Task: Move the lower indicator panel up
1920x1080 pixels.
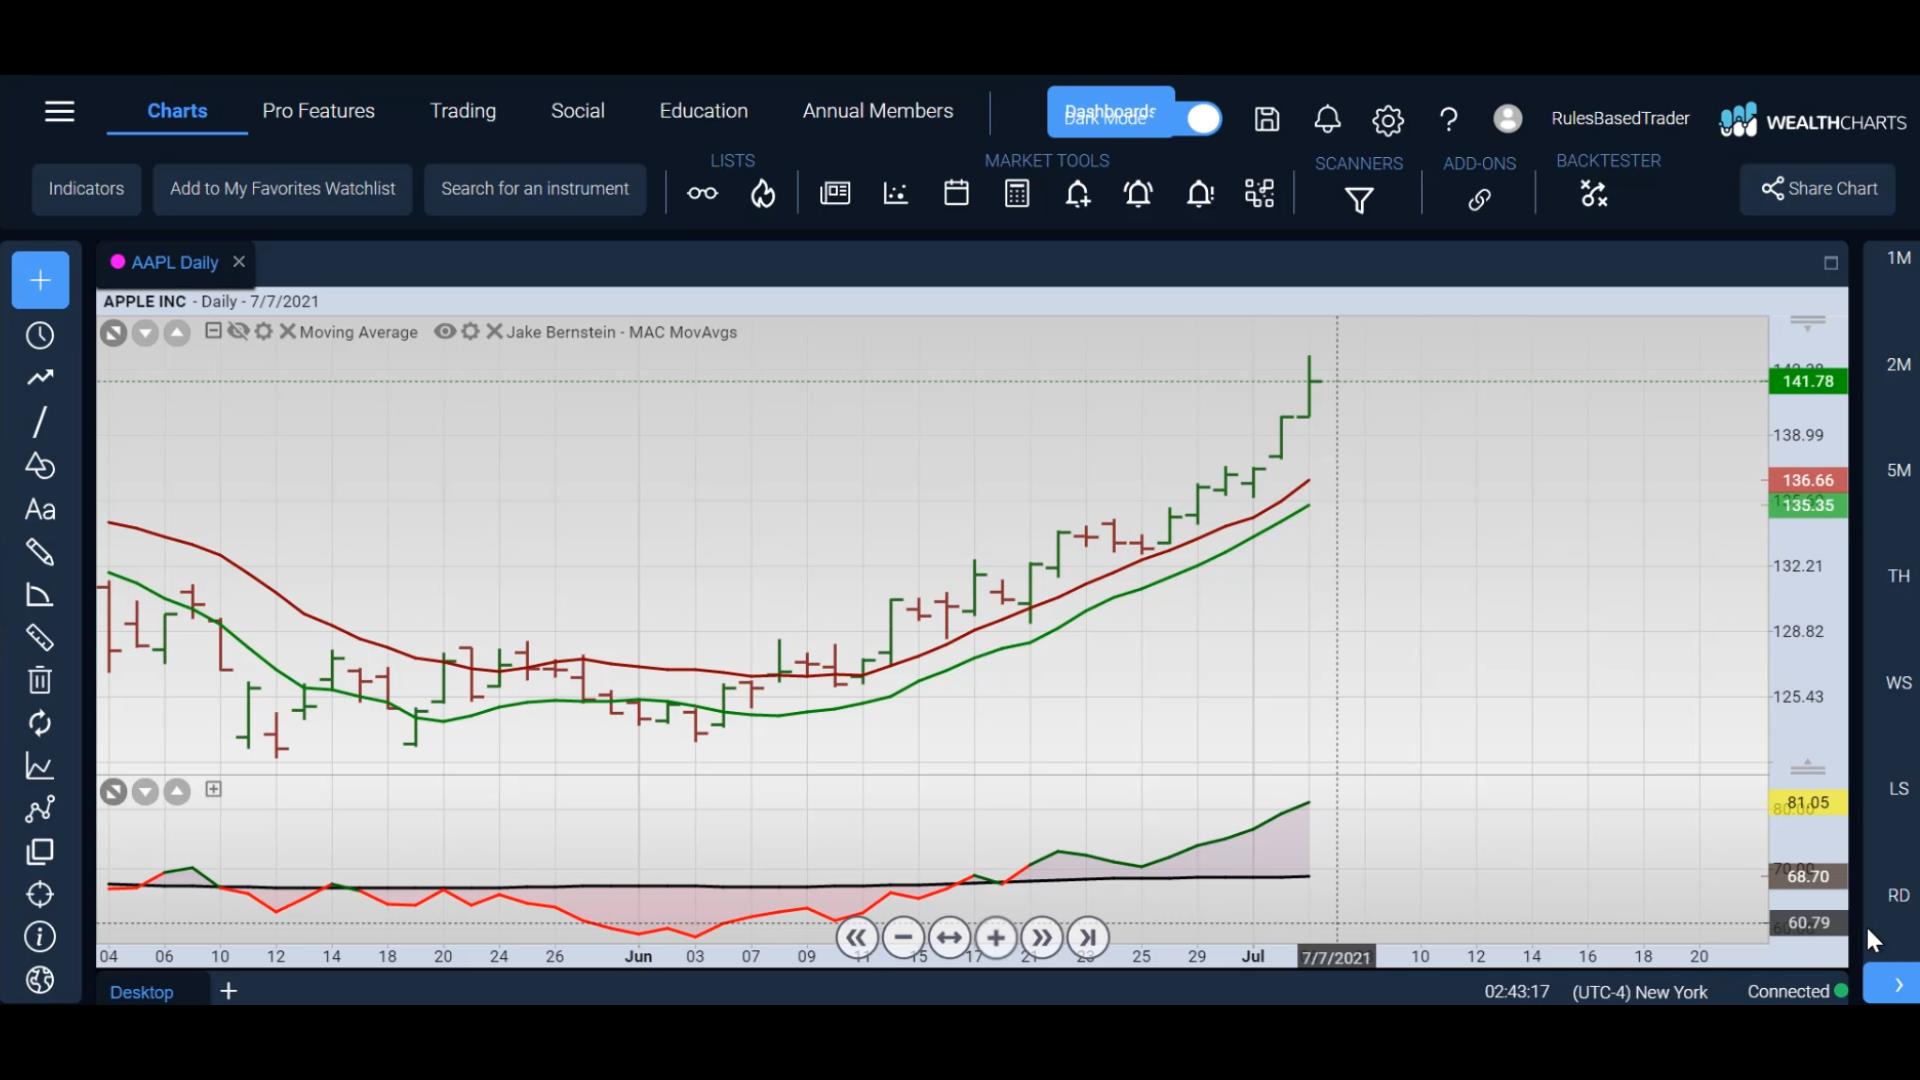Action: (177, 792)
